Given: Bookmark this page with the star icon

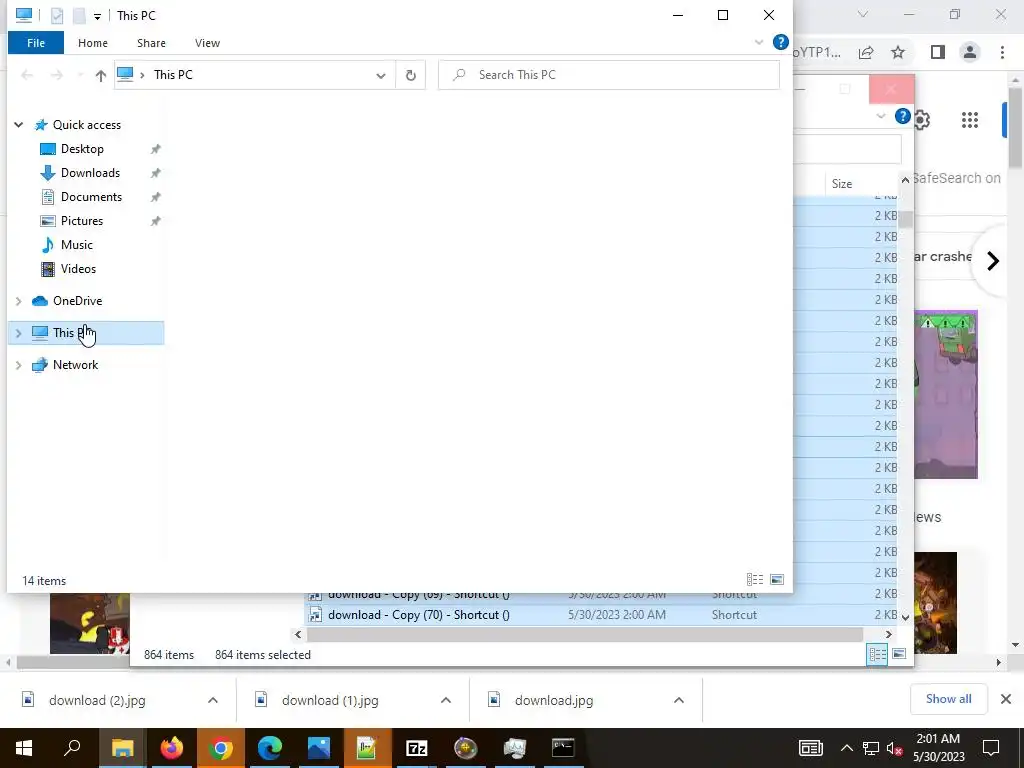Looking at the screenshot, I should coord(898,52).
